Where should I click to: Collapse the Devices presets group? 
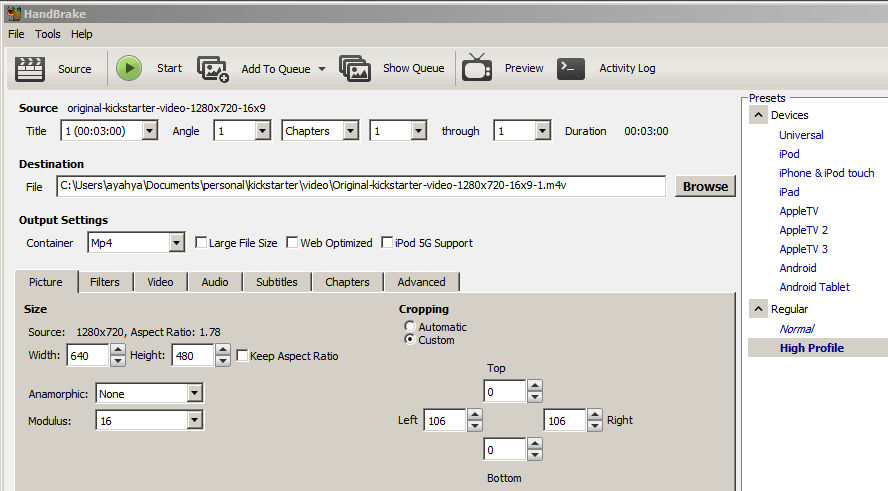coord(758,115)
